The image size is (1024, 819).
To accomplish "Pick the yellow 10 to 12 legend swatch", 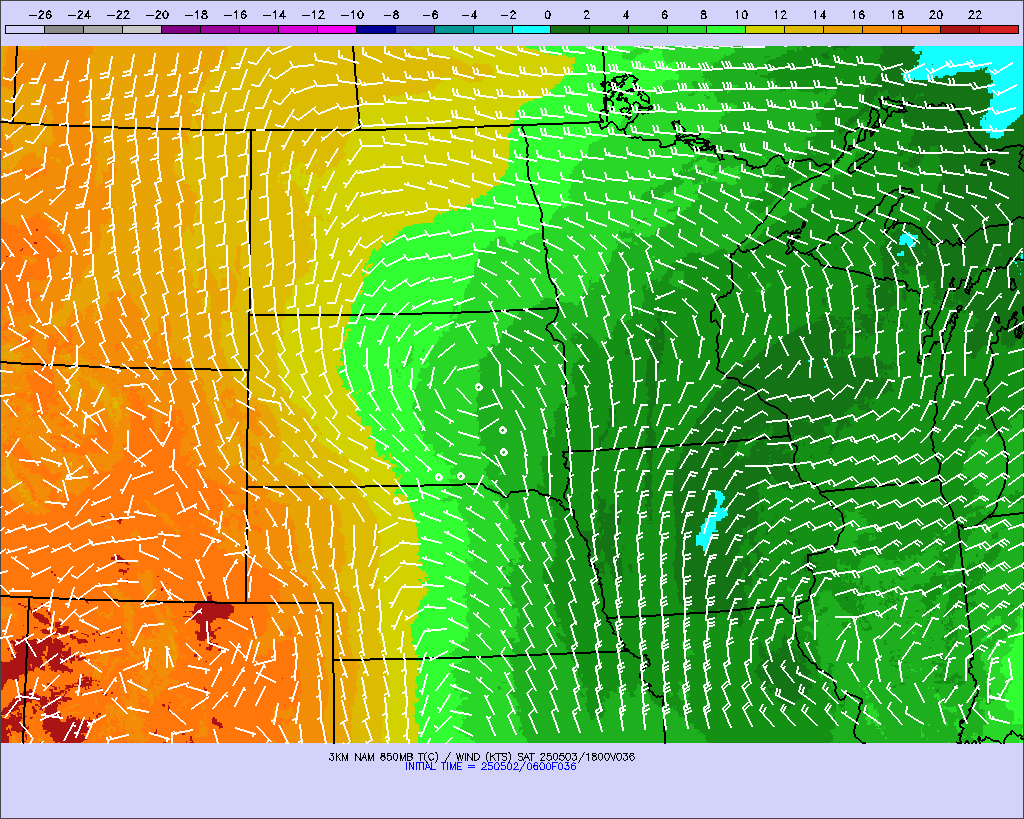I will click(x=765, y=29).
